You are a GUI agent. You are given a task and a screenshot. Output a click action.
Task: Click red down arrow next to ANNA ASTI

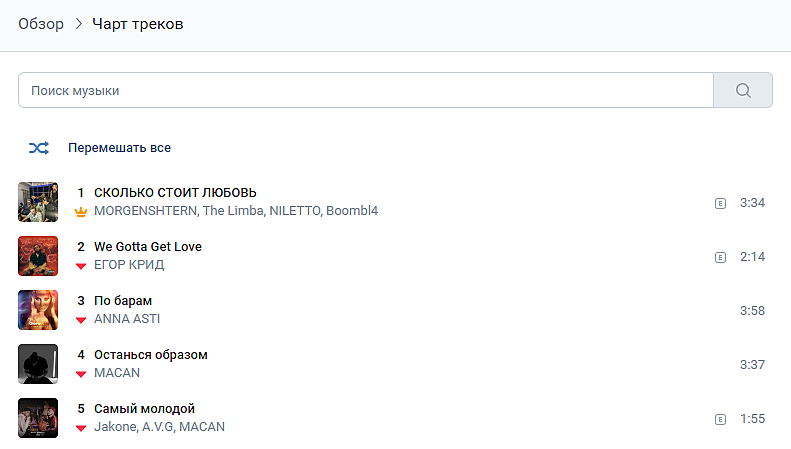(81, 320)
